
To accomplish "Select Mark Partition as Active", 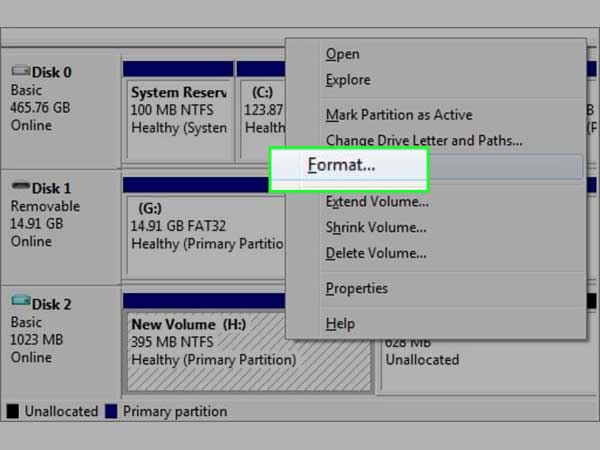I will tap(399, 115).
